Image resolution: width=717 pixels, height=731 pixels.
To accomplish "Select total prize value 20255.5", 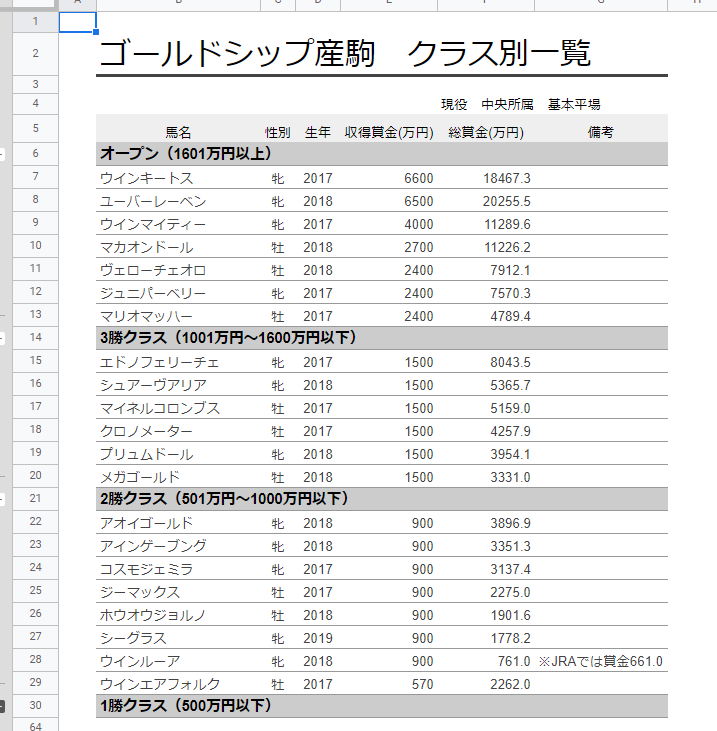I will click(507, 201).
